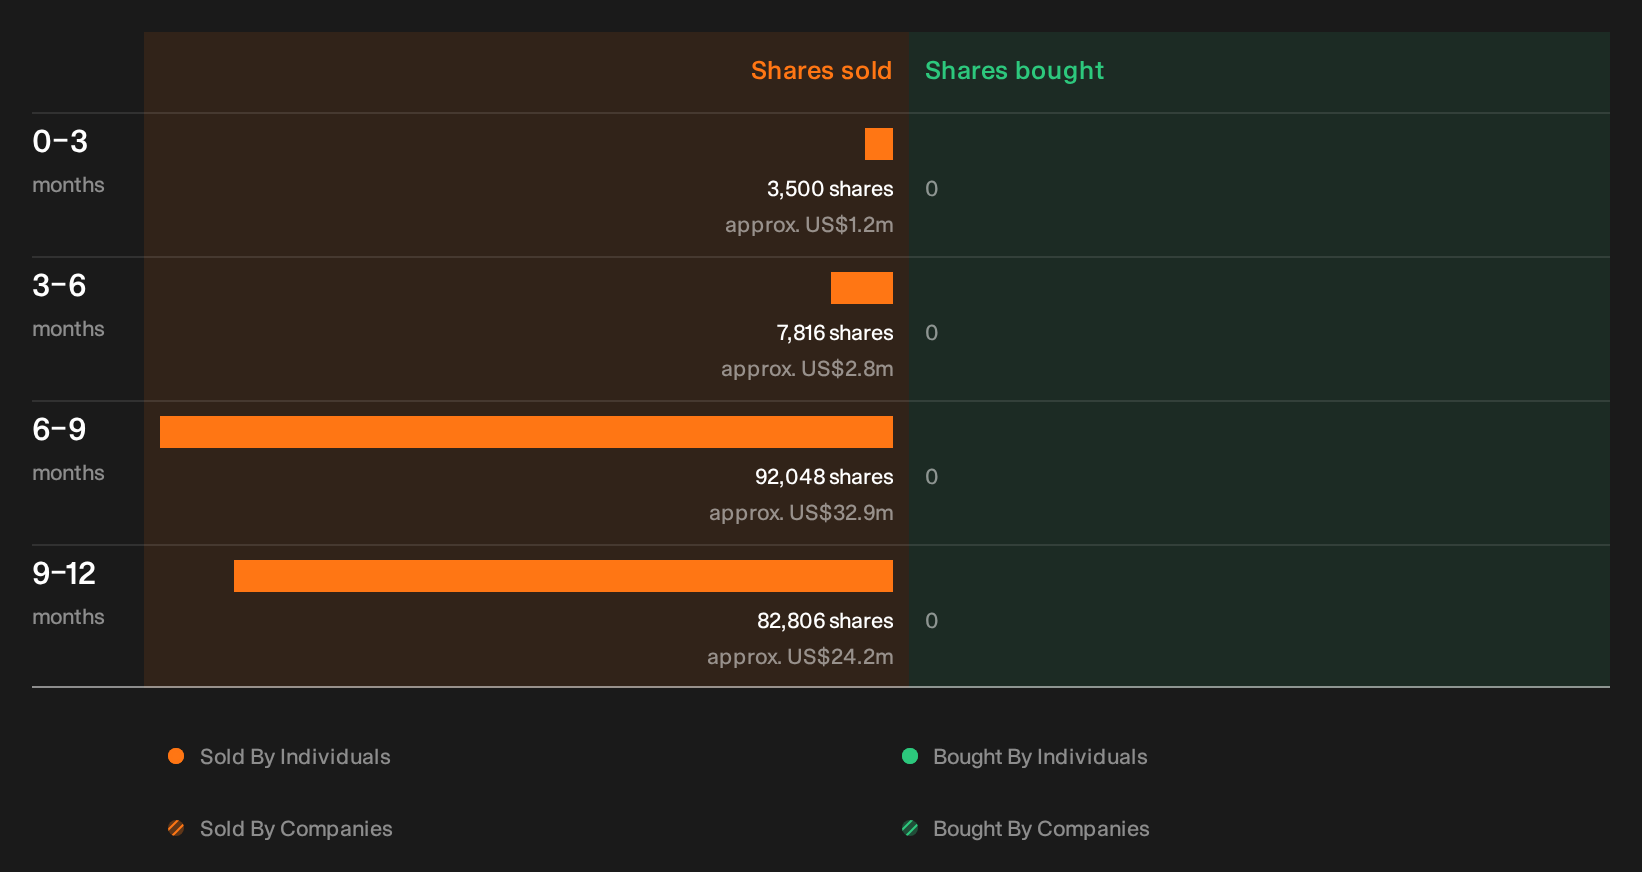Click the 3-6 months orange bar
The width and height of the screenshot is (1642, 872).
pyautogui.click(x=862, y=288)
